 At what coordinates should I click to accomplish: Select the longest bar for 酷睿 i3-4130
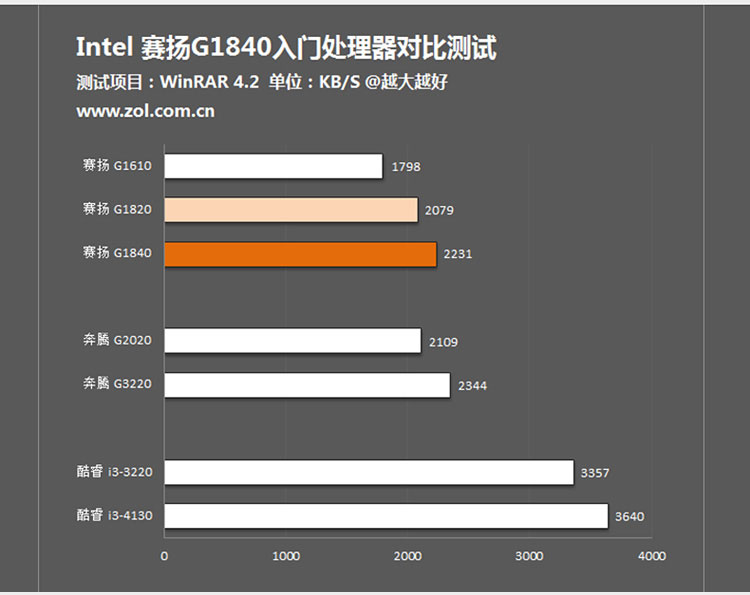tap(386, 516)
